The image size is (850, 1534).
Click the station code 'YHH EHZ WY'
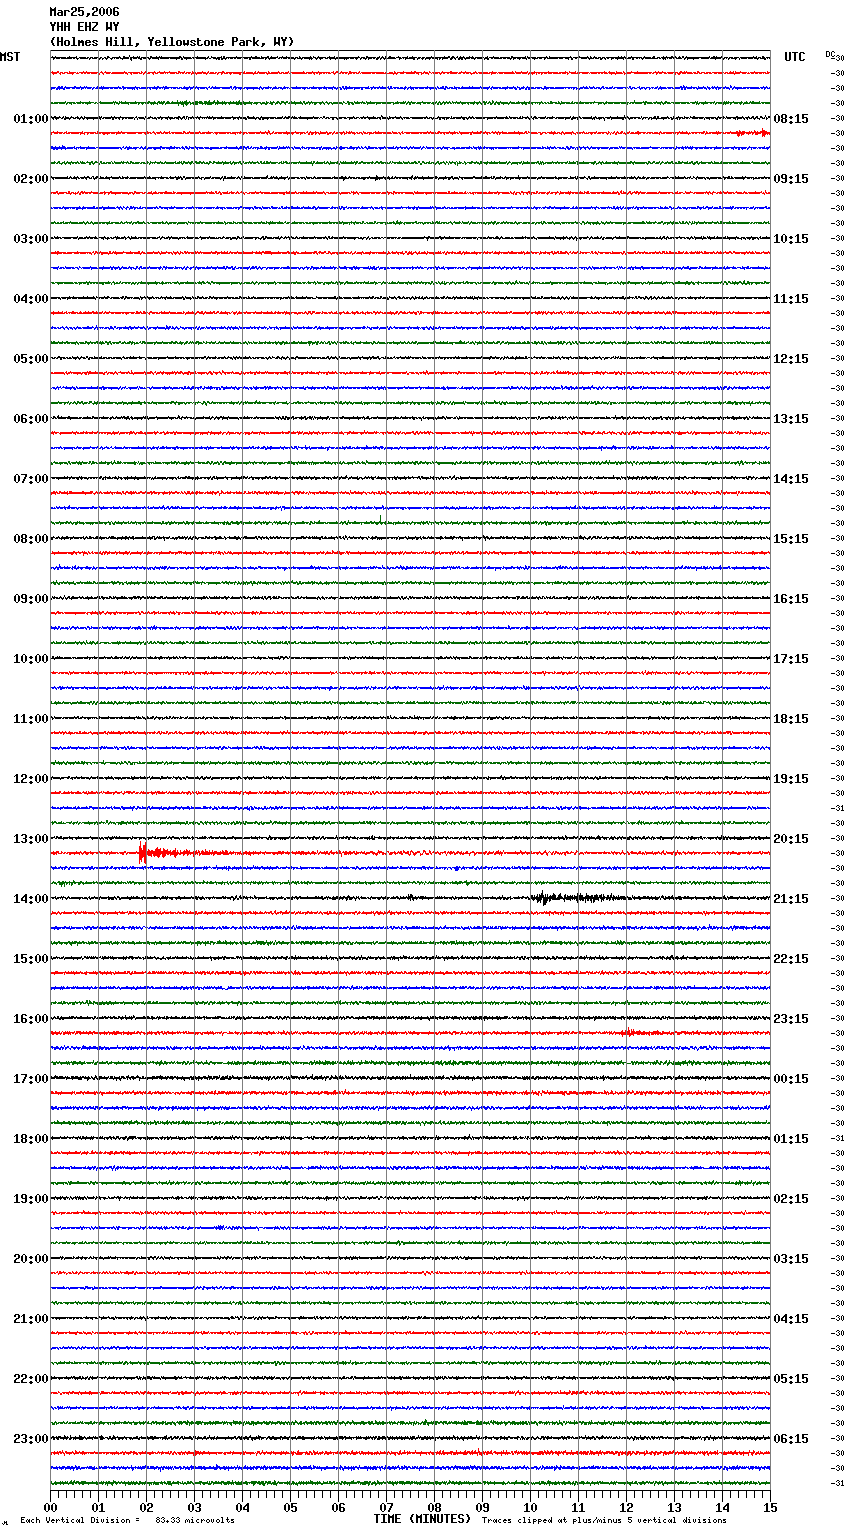[84, 27]
